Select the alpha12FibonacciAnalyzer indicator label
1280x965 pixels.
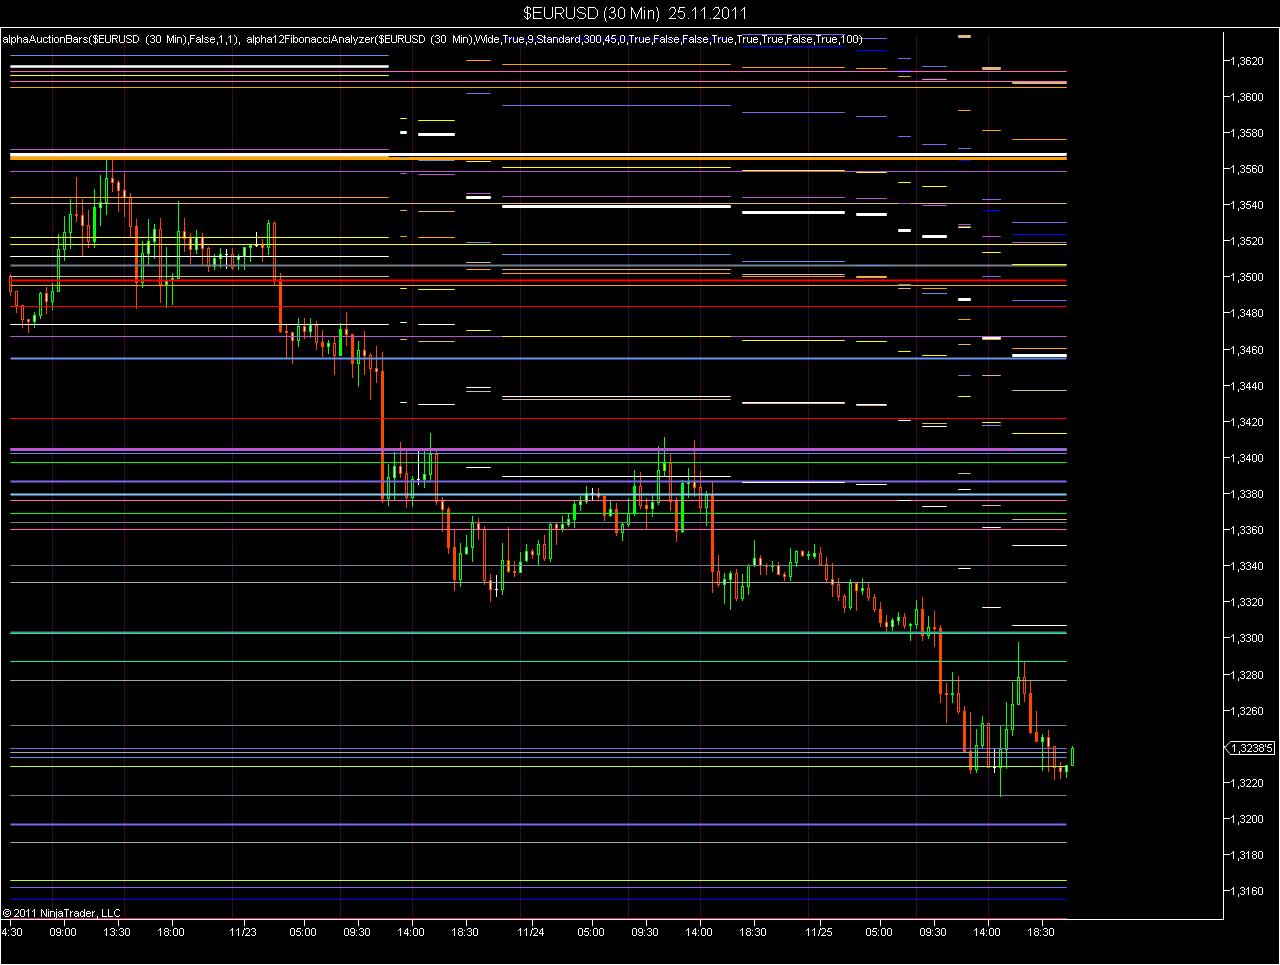coord(554,39)
